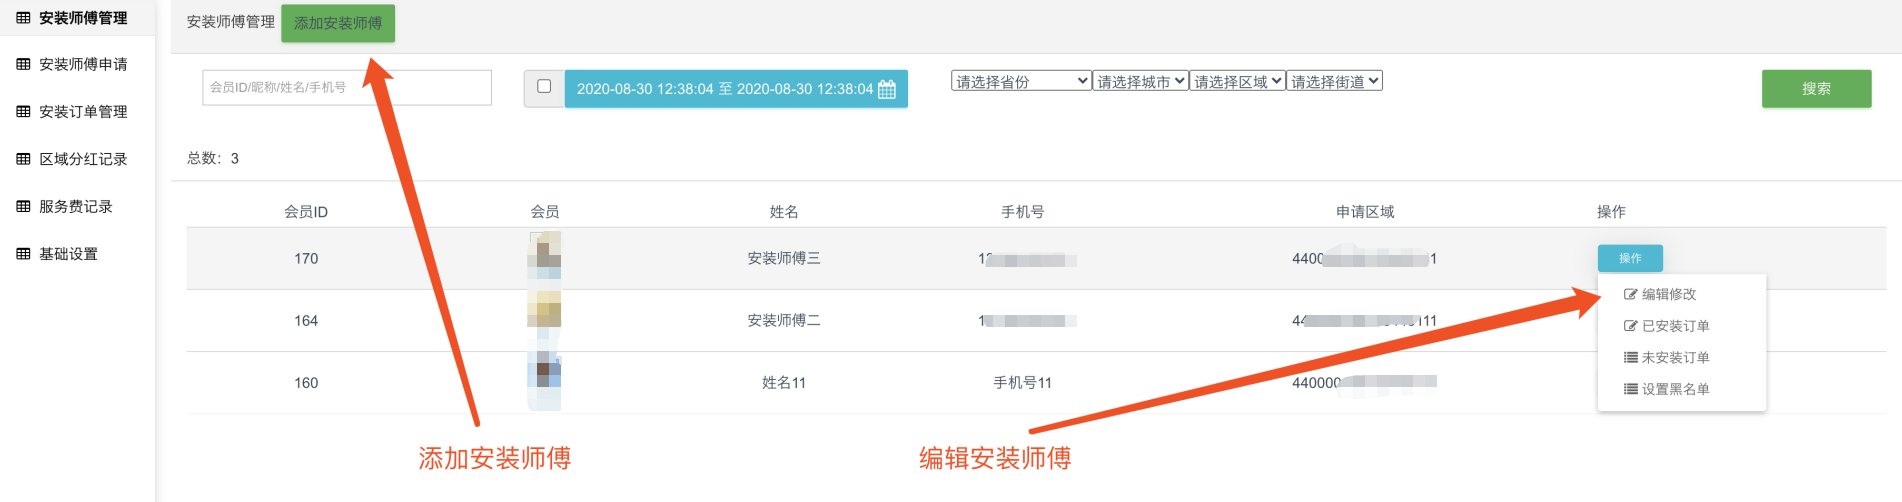
Task: Click the grid icon beside 服务费记录
Action: [23, 206]
